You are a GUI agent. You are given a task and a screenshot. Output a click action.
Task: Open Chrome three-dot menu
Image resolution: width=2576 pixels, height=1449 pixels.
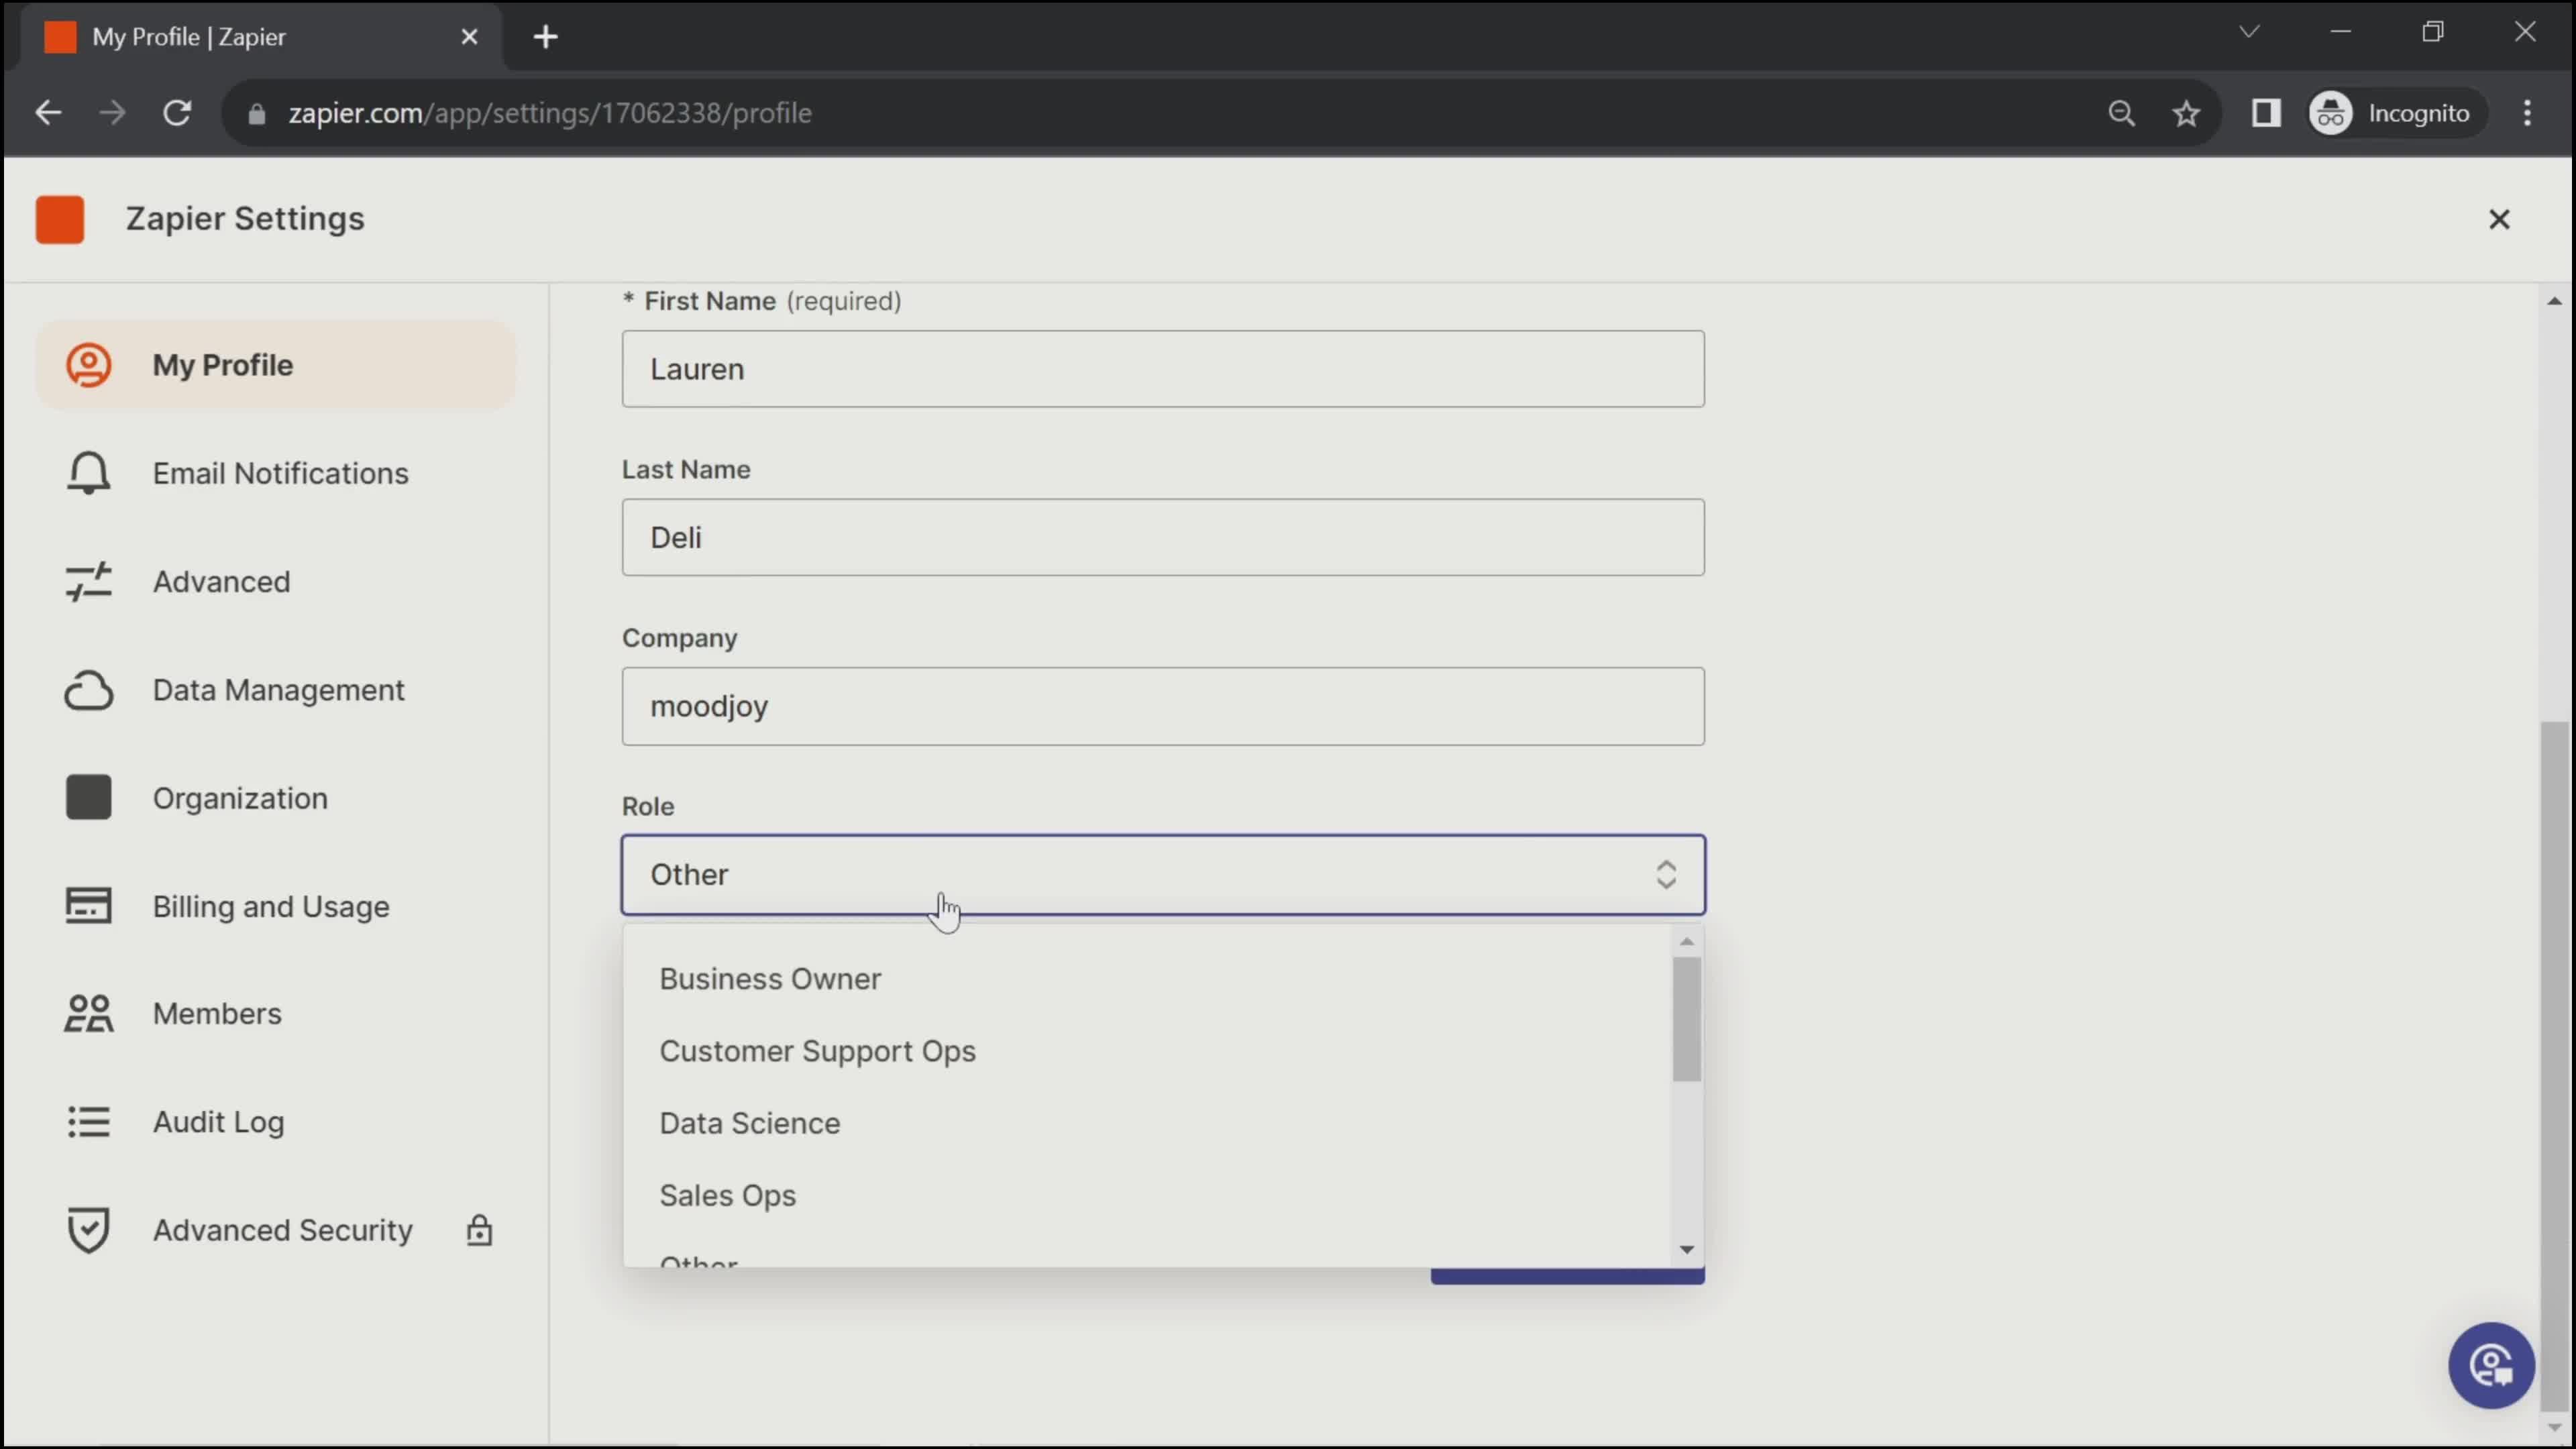[x=2528, y=113]
